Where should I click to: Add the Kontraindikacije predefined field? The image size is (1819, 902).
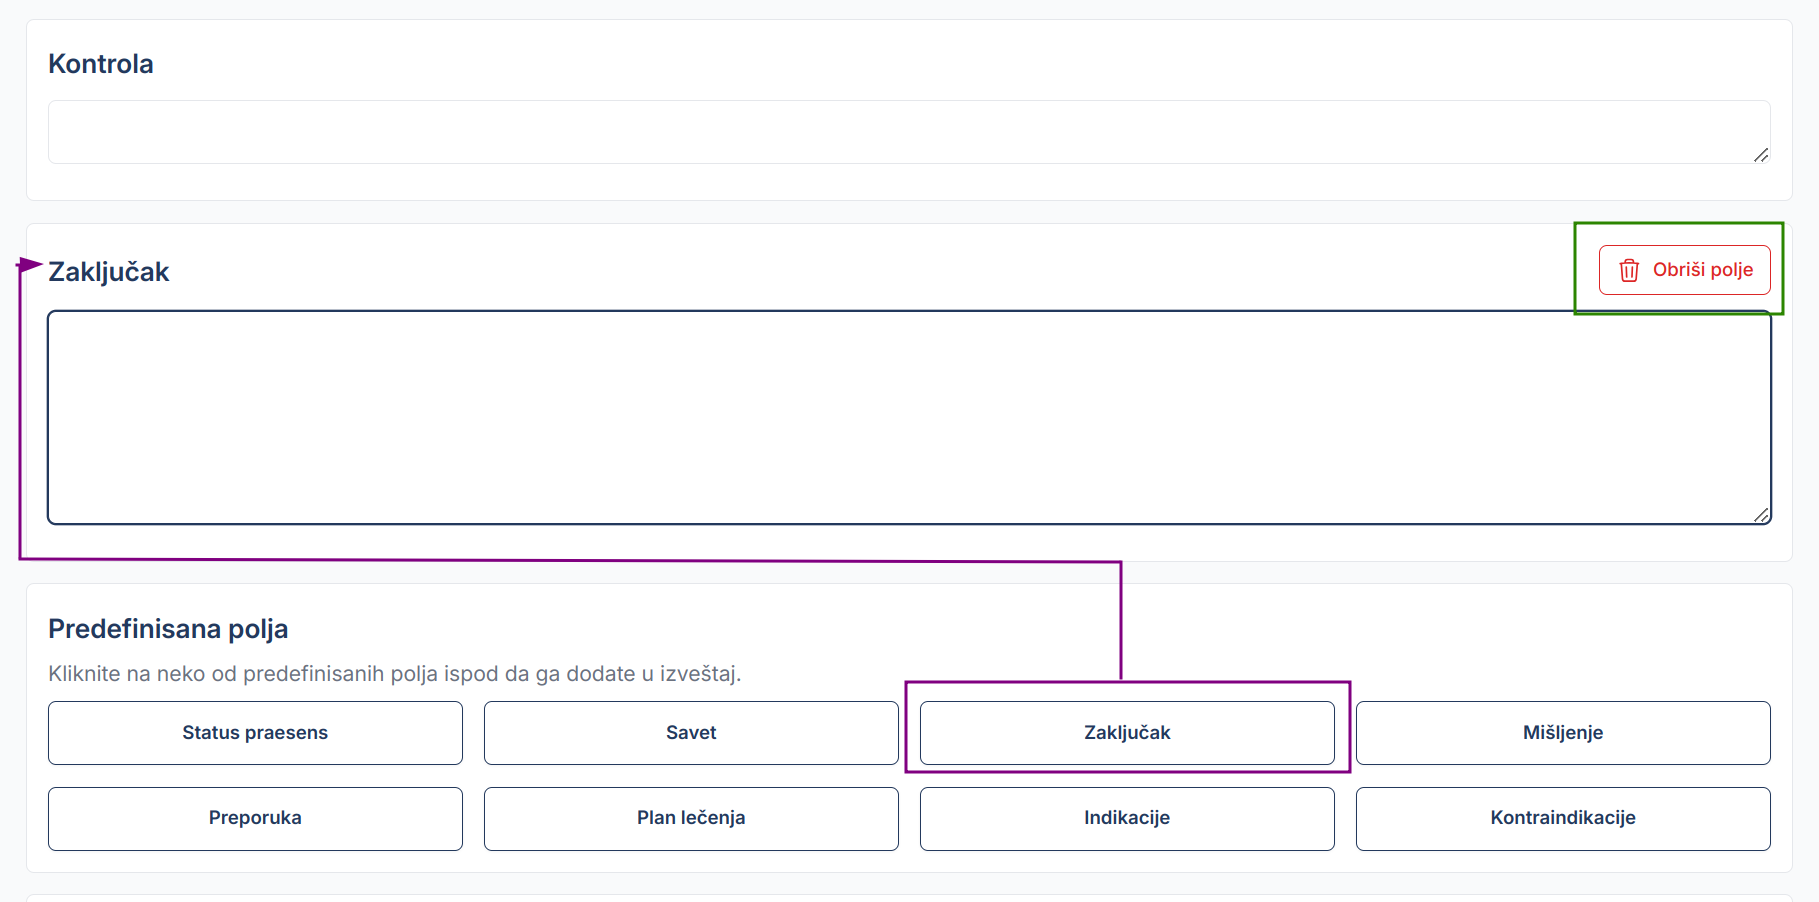pos(1563,818)
